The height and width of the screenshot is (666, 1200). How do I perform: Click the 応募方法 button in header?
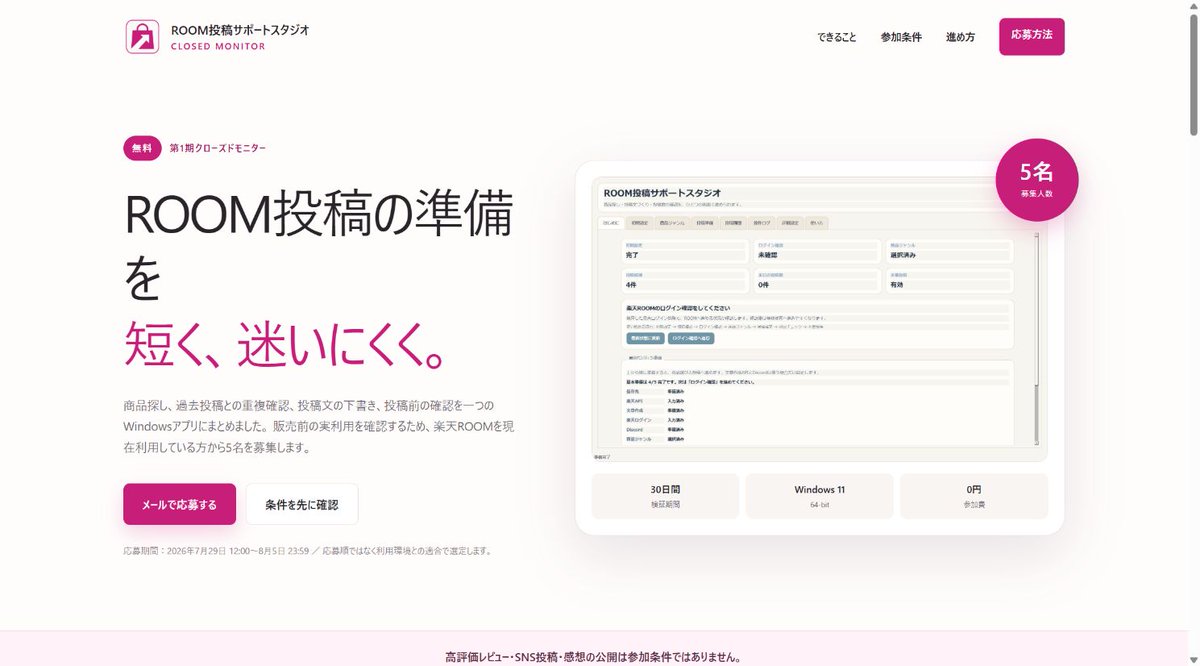(x=1031, y=36)
